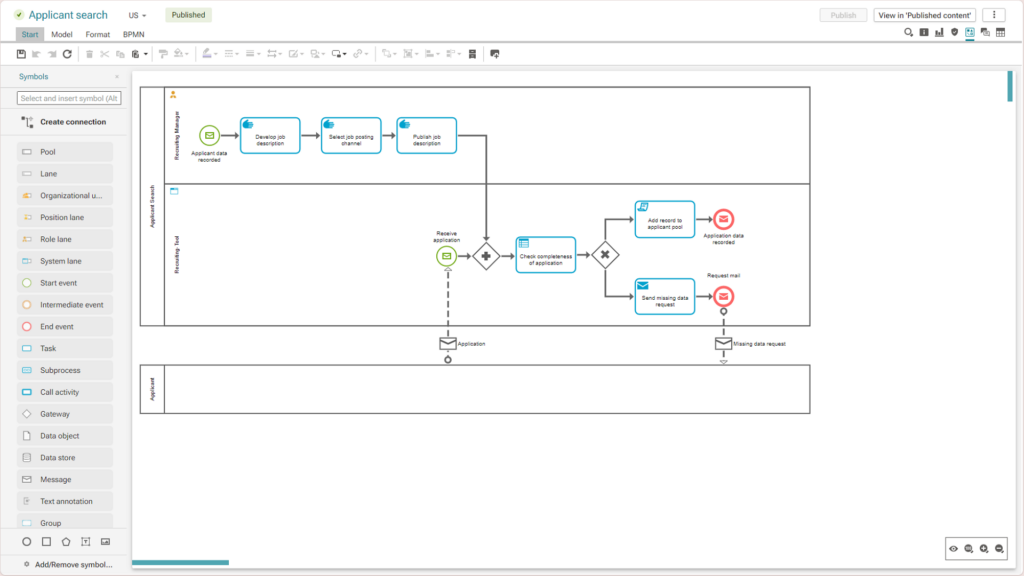
Task: Click the View in 'Published content' button
Action: pos(924,14)
